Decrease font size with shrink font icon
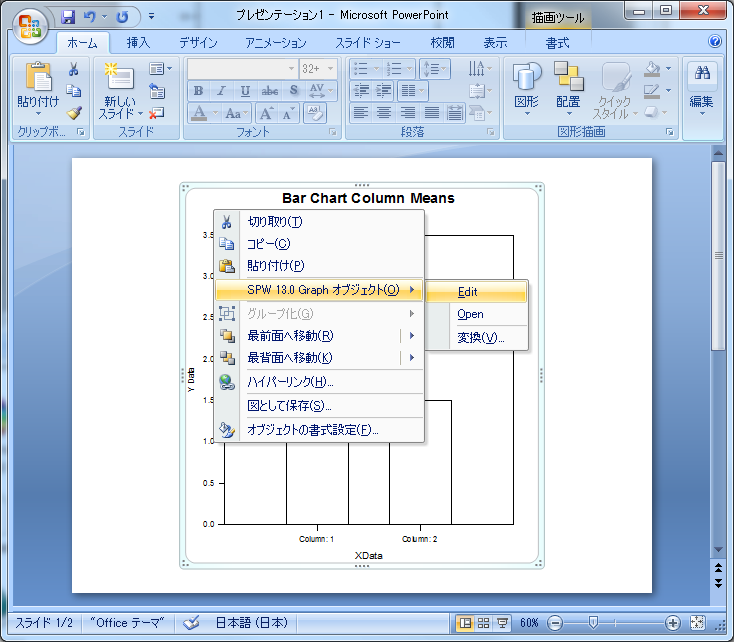Screen dimensions: 734x642 [x=289, y=113]
